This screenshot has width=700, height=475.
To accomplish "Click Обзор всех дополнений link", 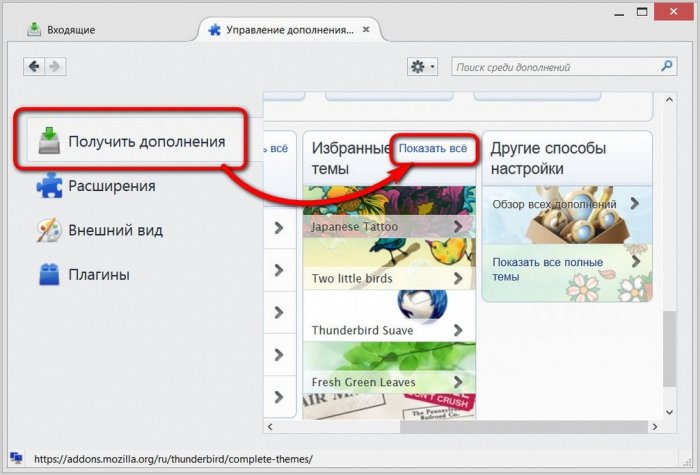I will [553, 204].
